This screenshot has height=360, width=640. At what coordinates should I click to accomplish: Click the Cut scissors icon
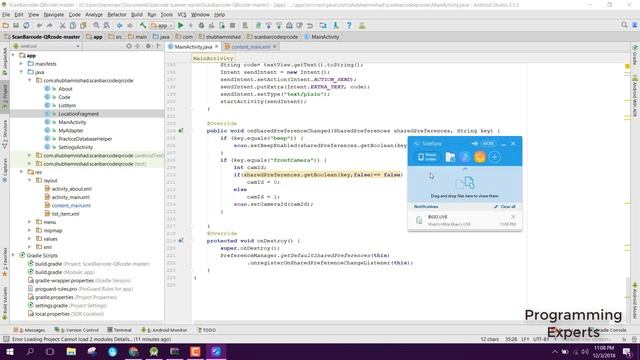click(x=62, y=25)
